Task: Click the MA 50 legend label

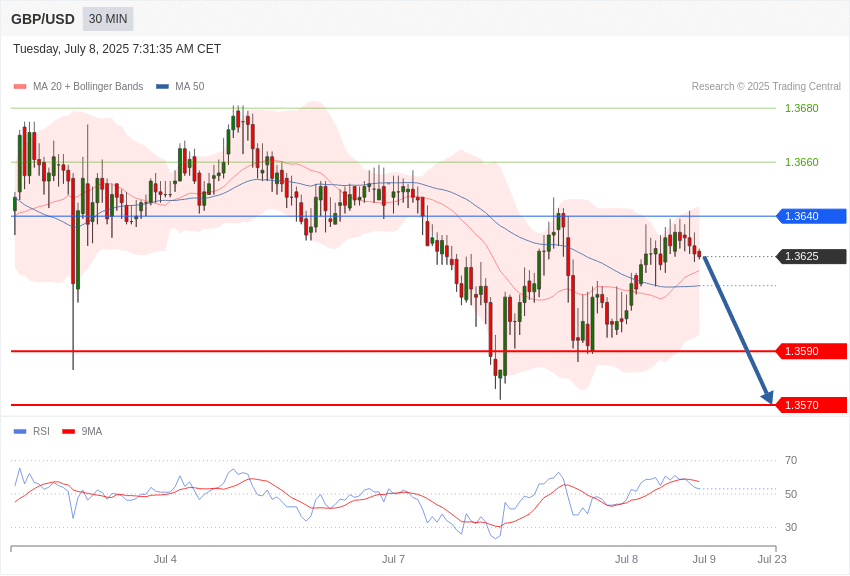Action: pos(190,87)
